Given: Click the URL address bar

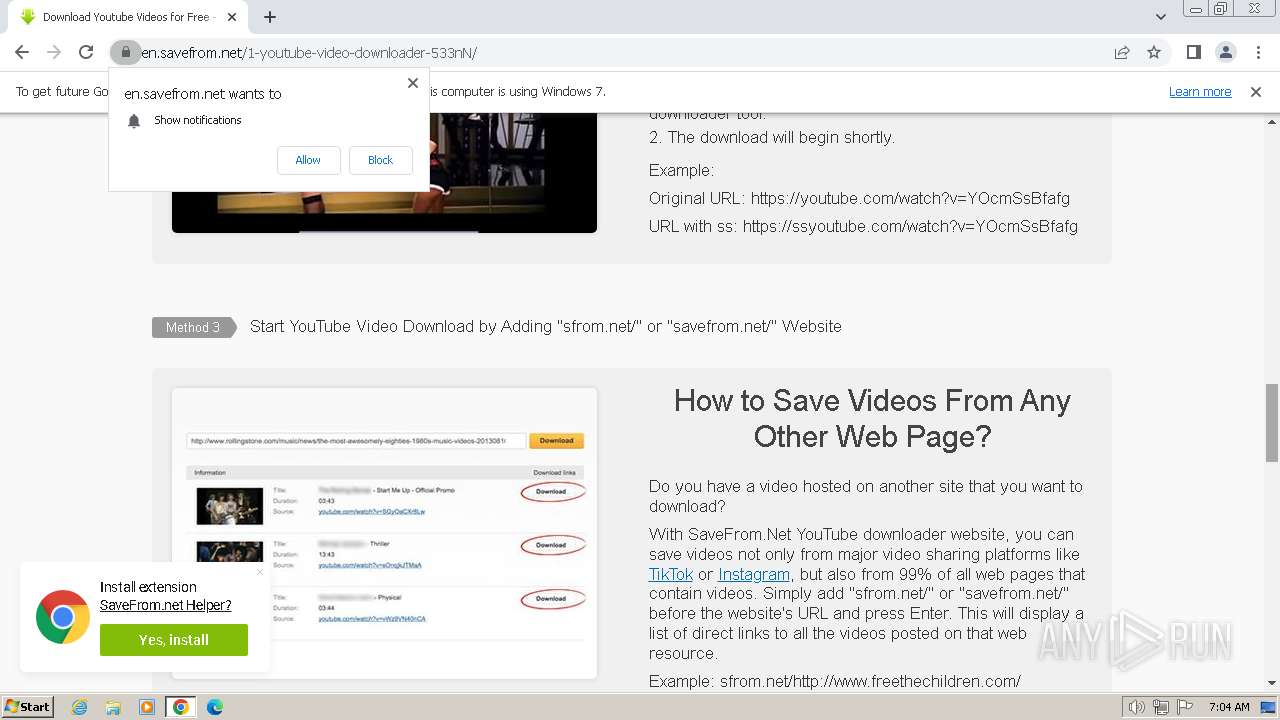Looking at the screenshot, I should tap(620, 52).
